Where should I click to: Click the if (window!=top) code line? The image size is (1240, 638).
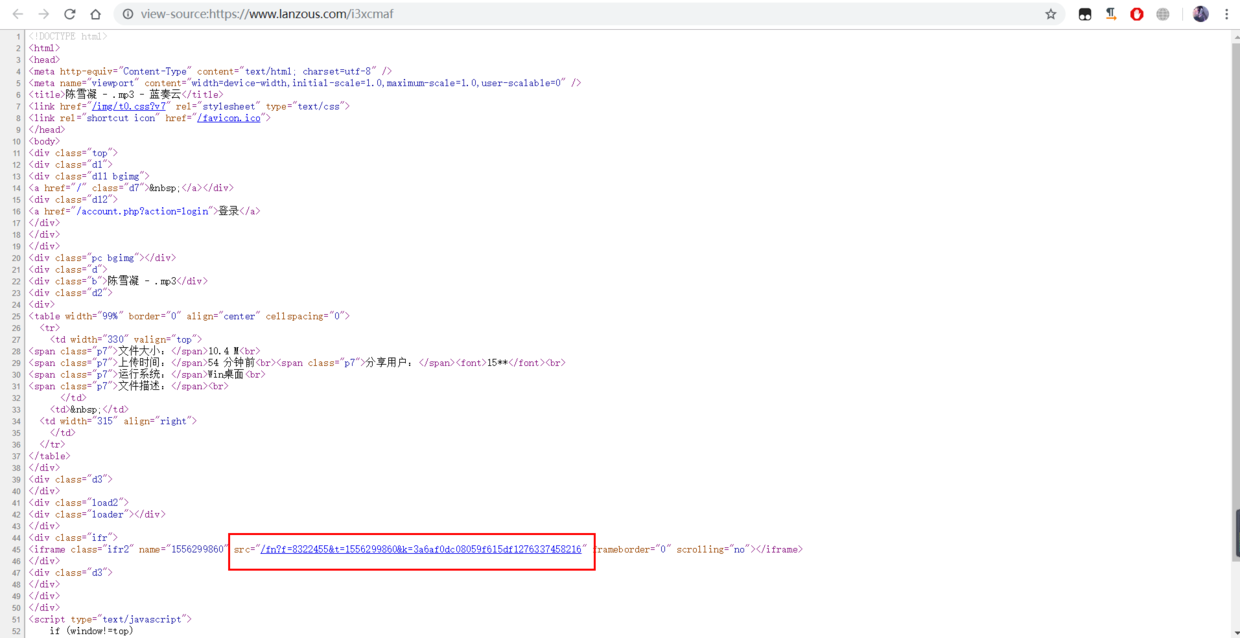point(91,631)
